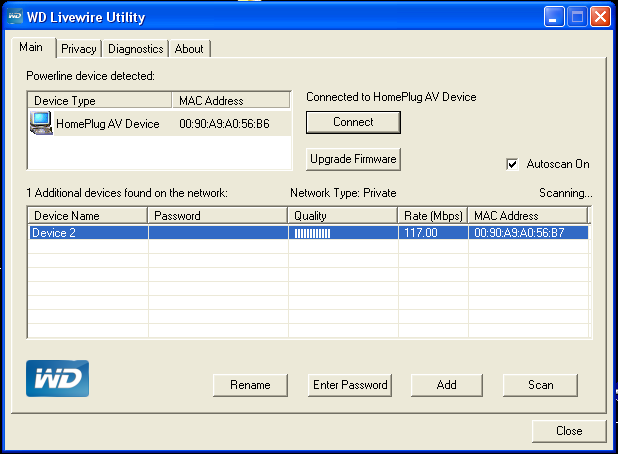
Task: Click the Device Type column header
Action: tap(100, 100)
